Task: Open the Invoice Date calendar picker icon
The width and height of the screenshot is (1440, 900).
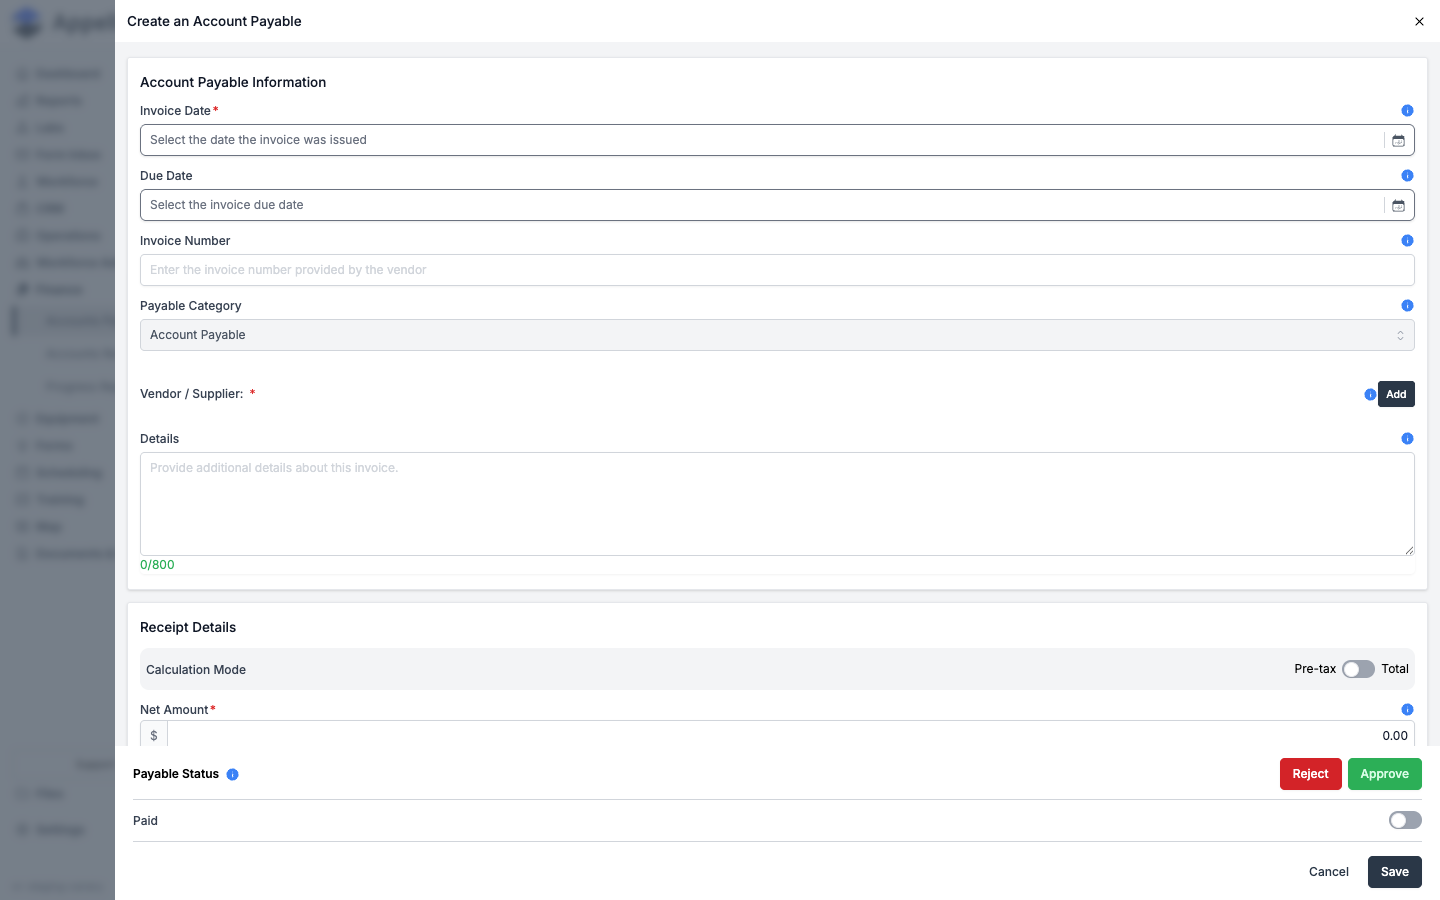Action: (1398, 141)
